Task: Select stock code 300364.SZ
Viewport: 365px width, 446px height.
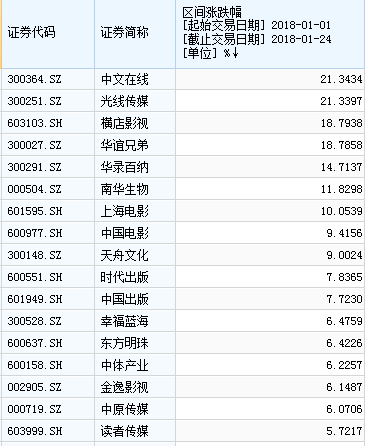Action: coord(35,79)
